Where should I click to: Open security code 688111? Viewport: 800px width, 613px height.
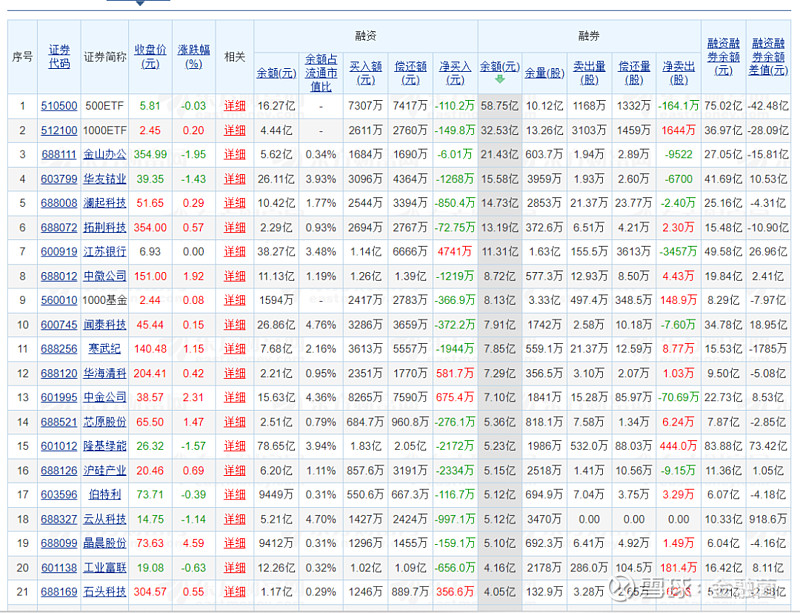click(x=59, y=155)
